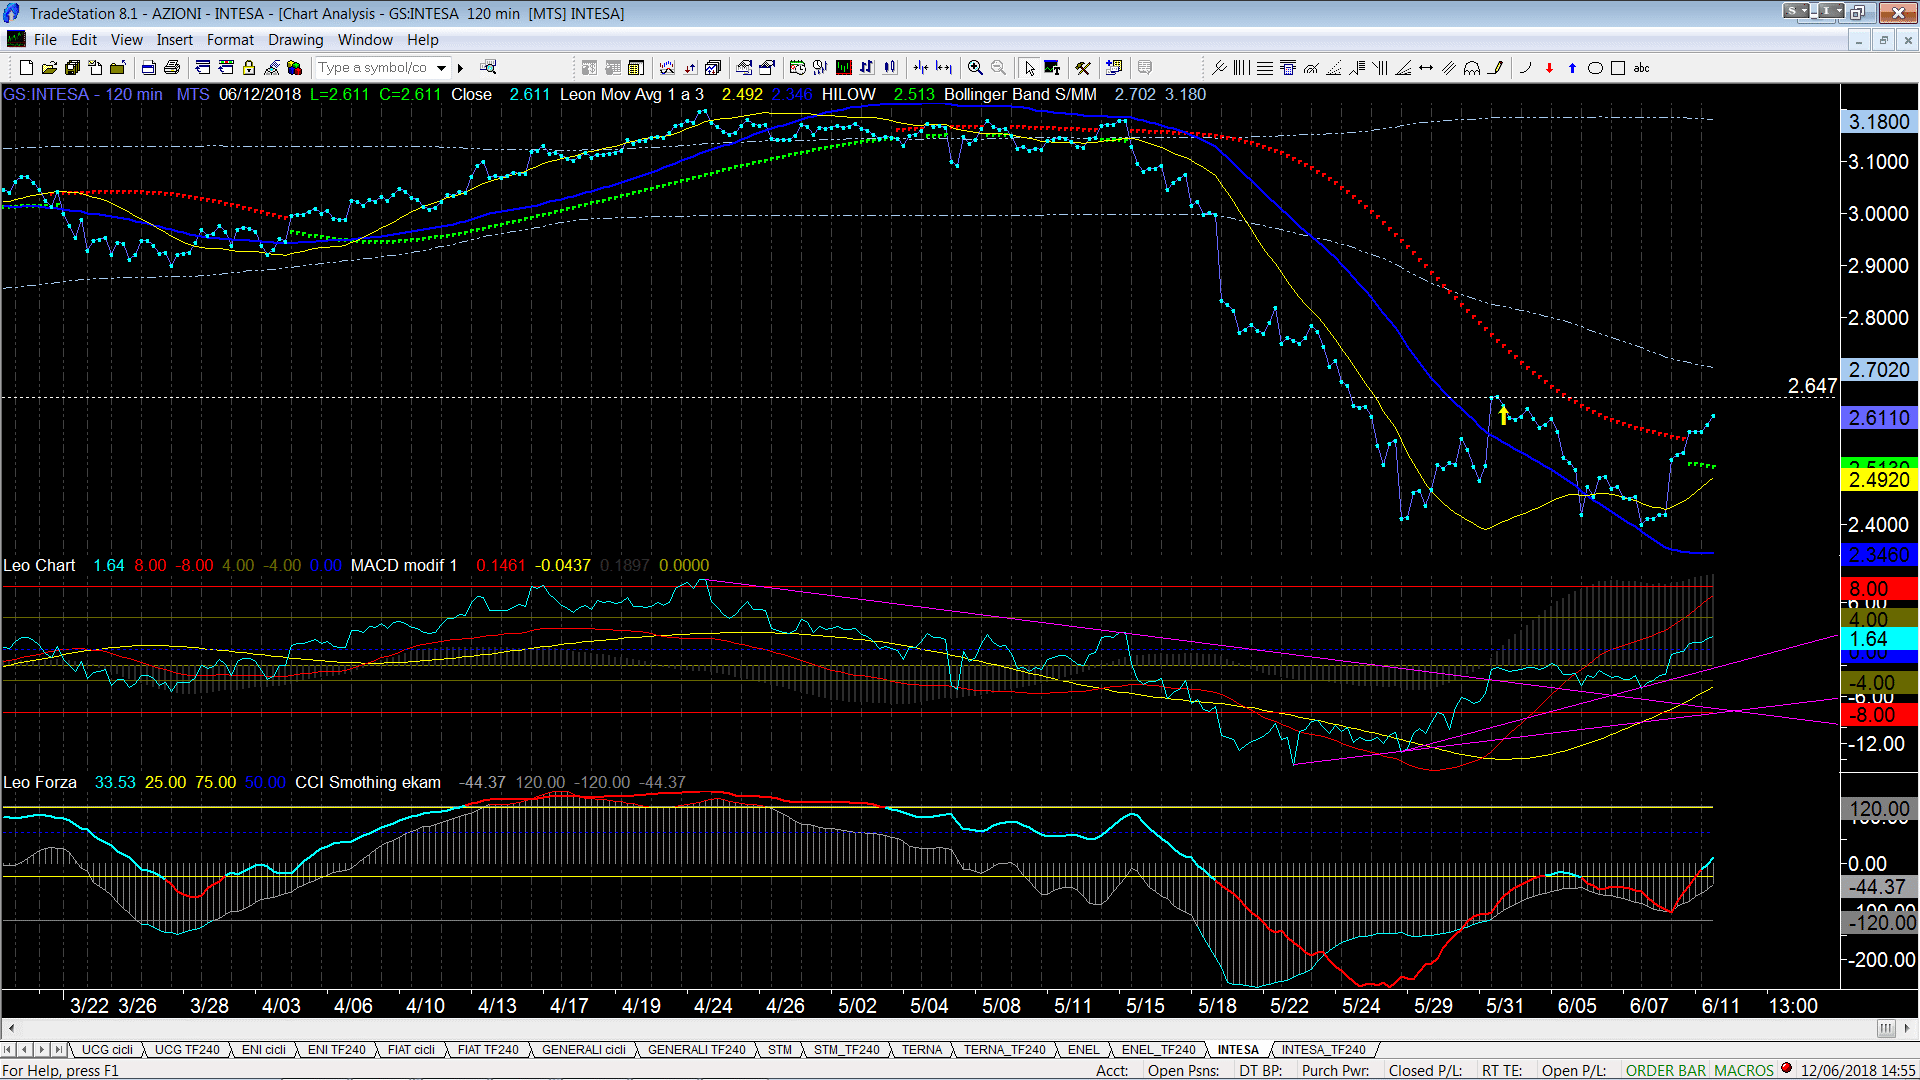Click the padlock icon in toolbar
The image size is (1920, 1080).
tap(249, 68)
